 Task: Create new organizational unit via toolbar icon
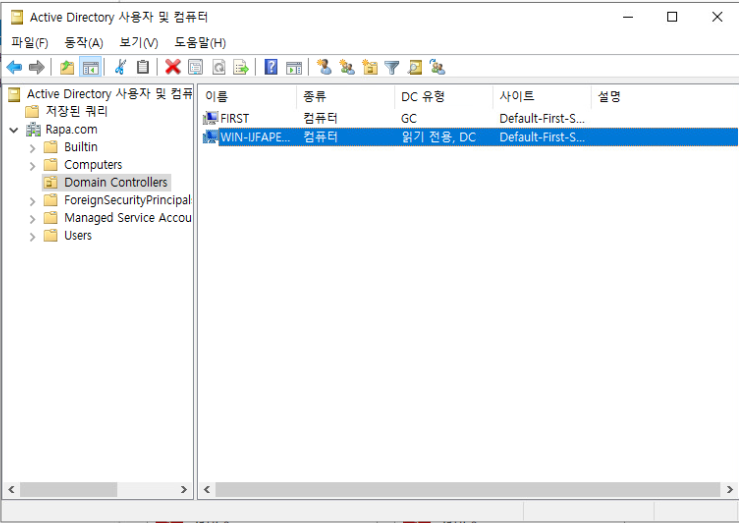370,67
